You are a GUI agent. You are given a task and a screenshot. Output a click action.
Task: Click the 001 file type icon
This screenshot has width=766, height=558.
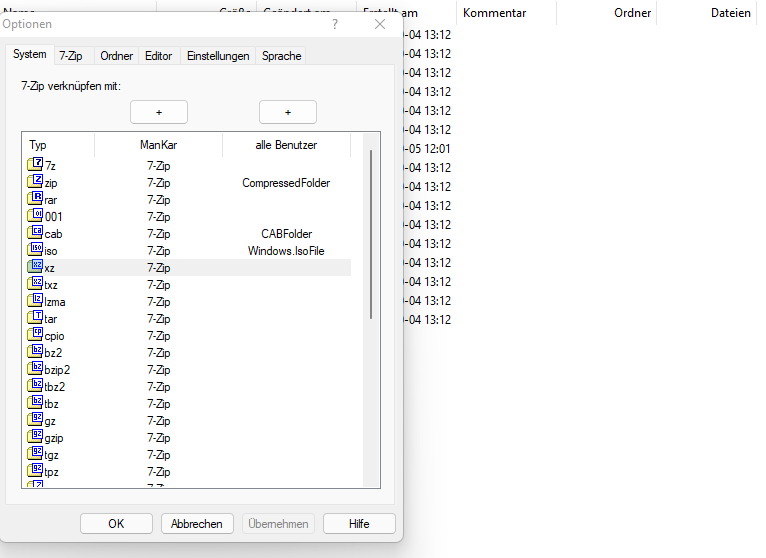pos(35,215)
